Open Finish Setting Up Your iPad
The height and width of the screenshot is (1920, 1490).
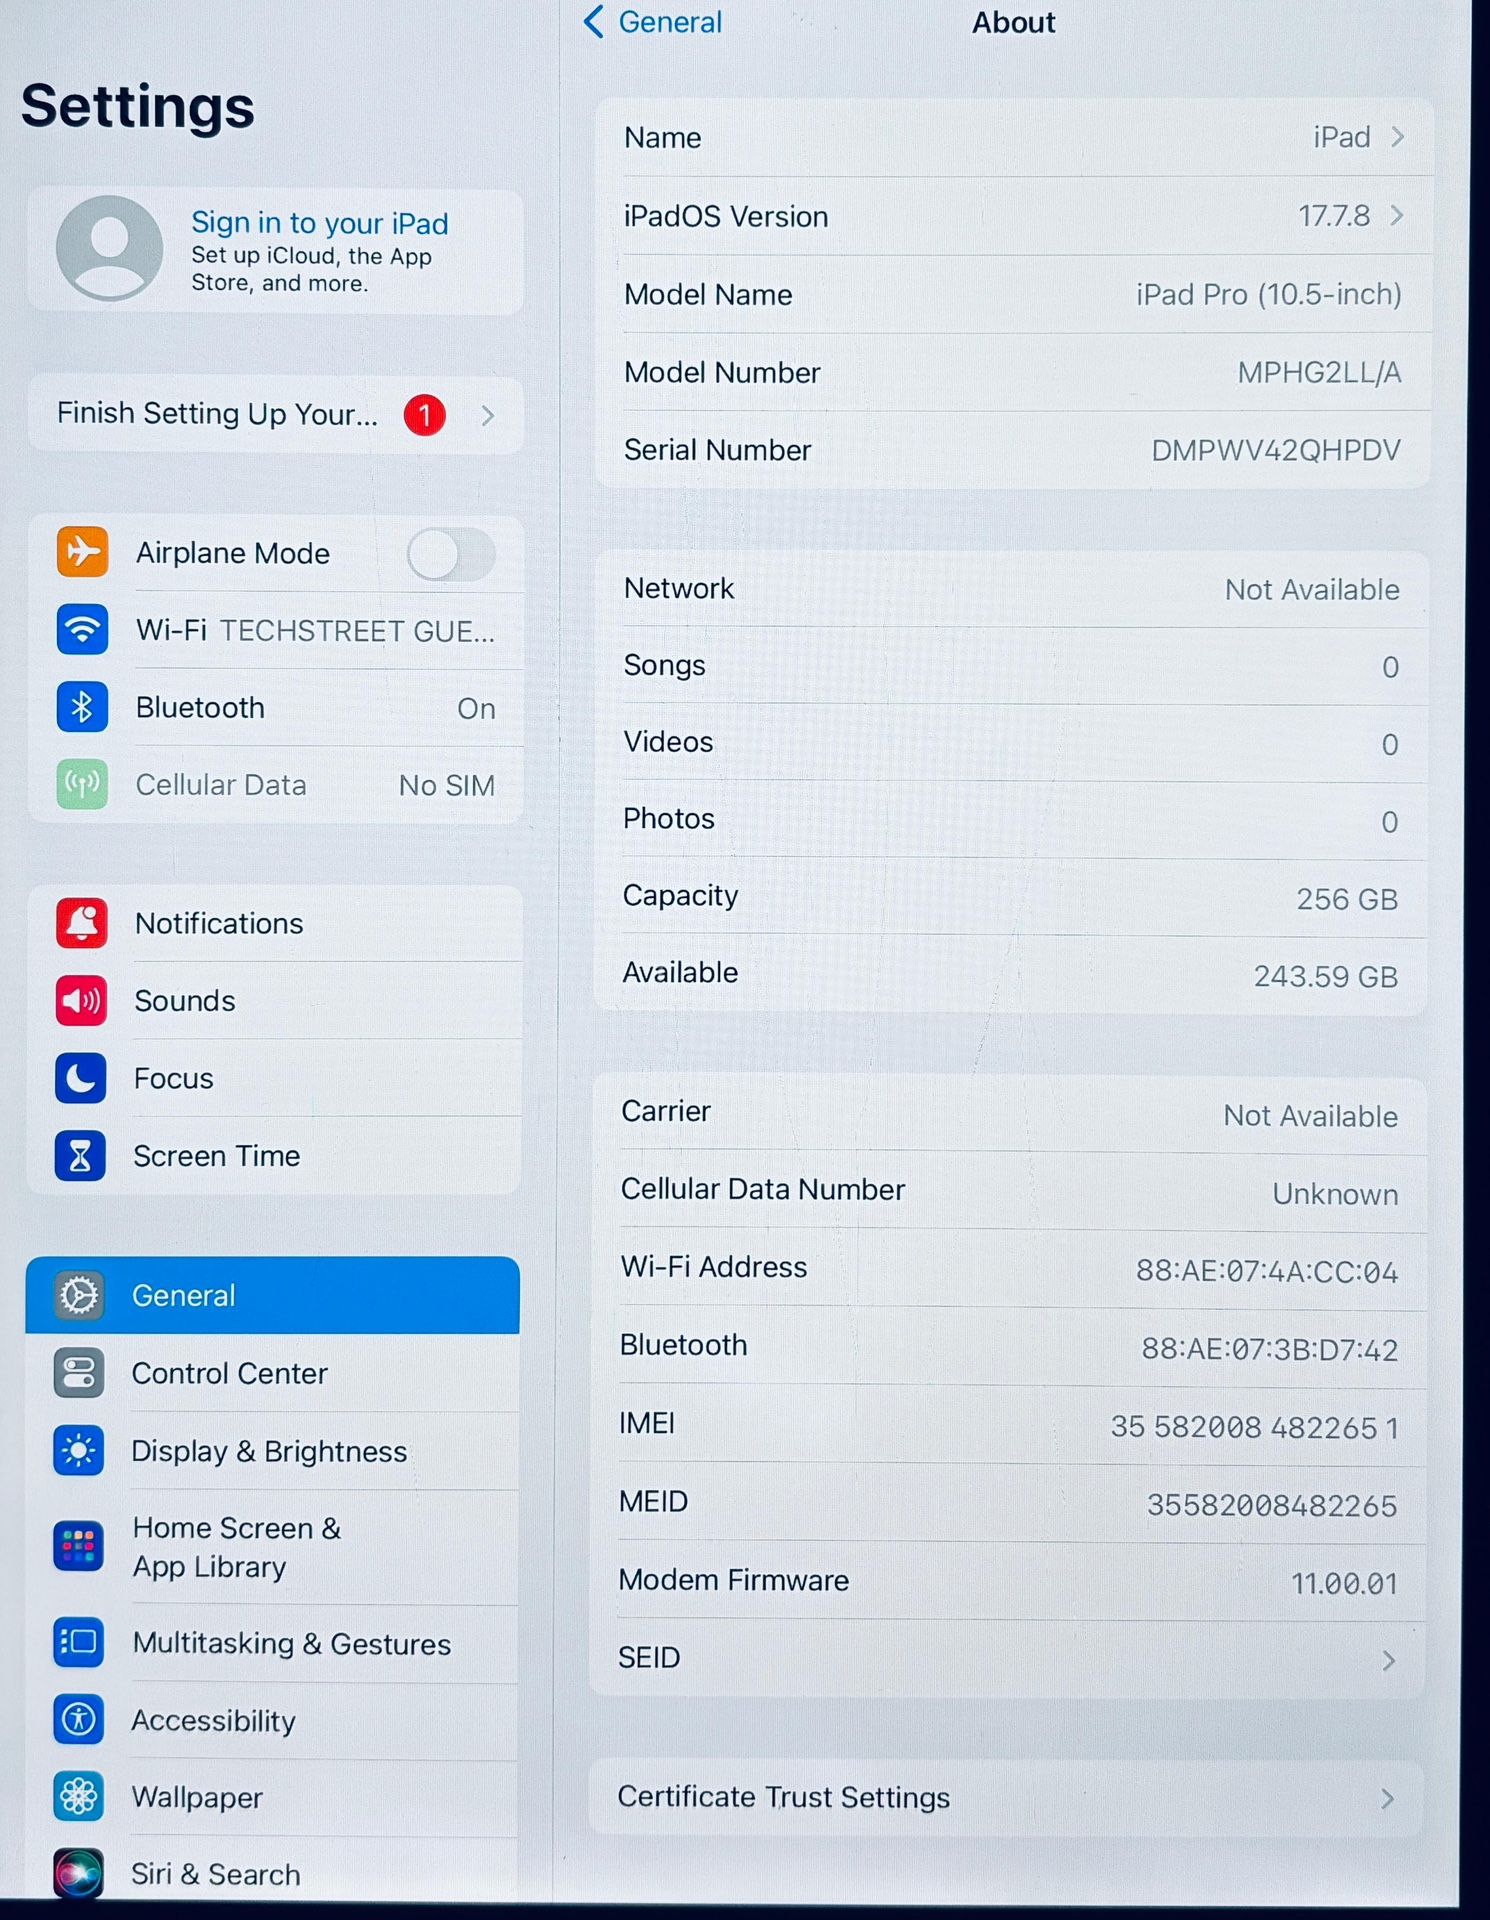click(276, 415)
